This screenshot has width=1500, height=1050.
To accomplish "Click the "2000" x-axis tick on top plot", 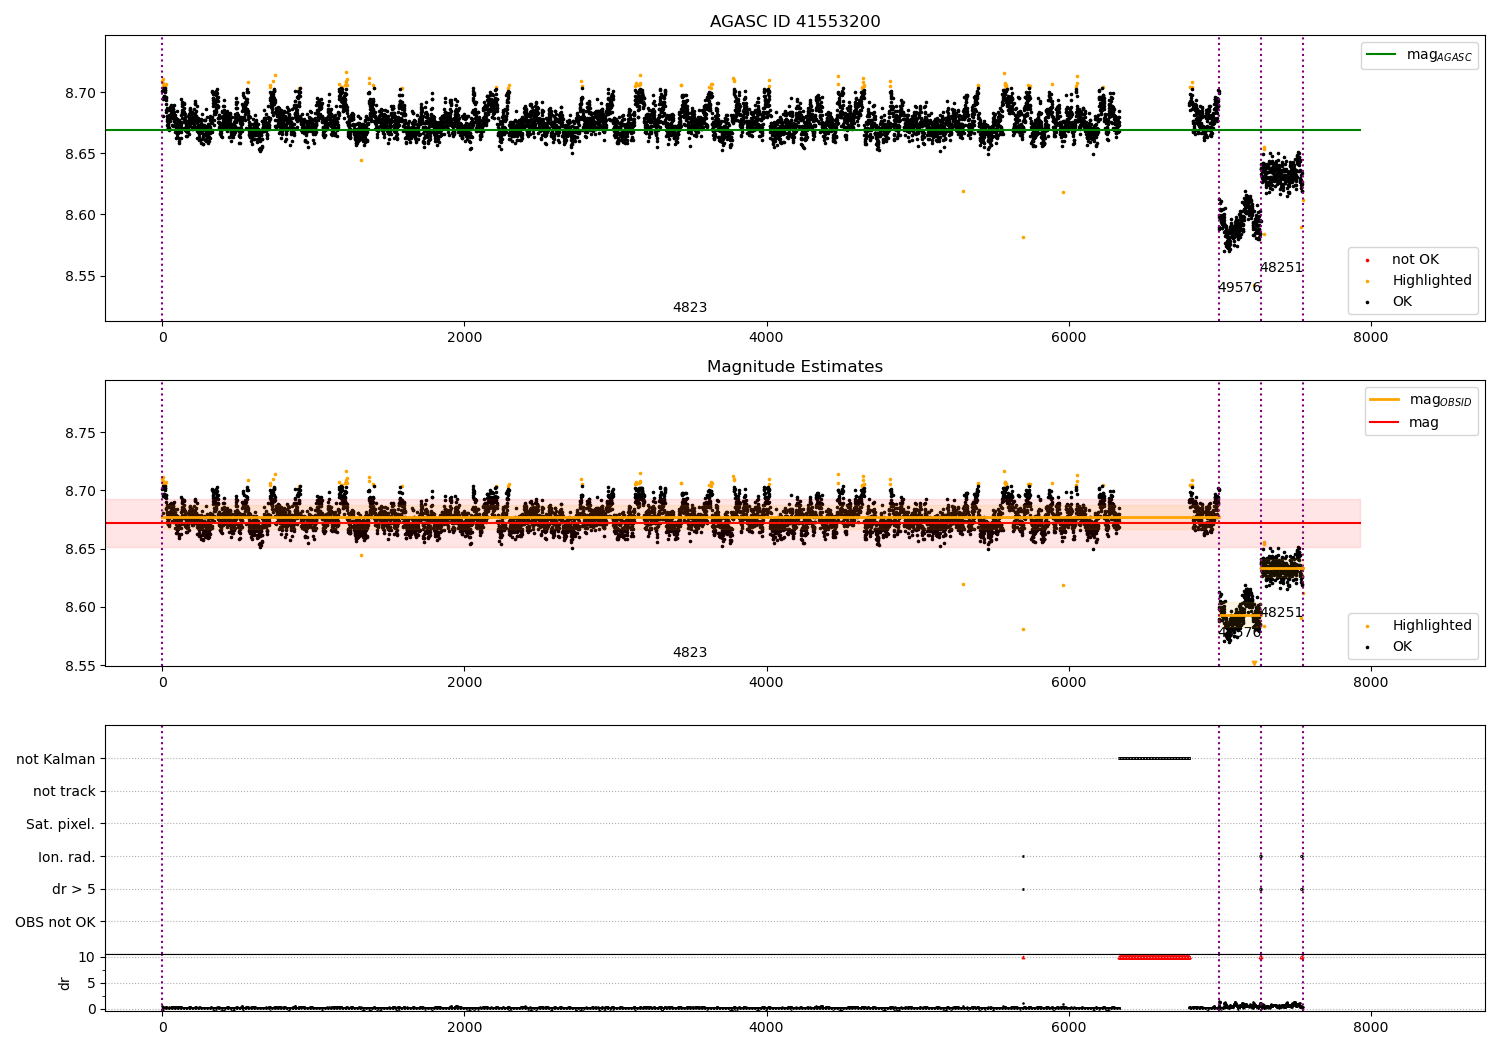I will tap(465, 337).
